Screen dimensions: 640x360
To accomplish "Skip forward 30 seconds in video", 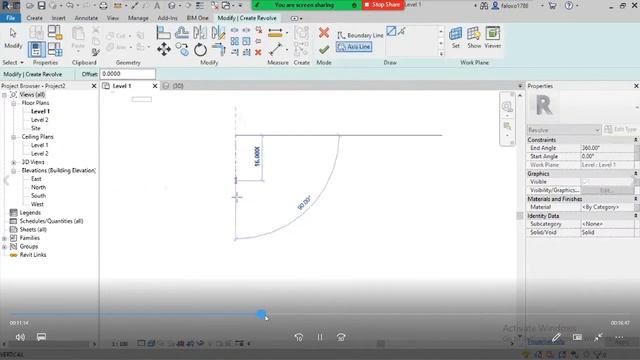I will 341,337.
